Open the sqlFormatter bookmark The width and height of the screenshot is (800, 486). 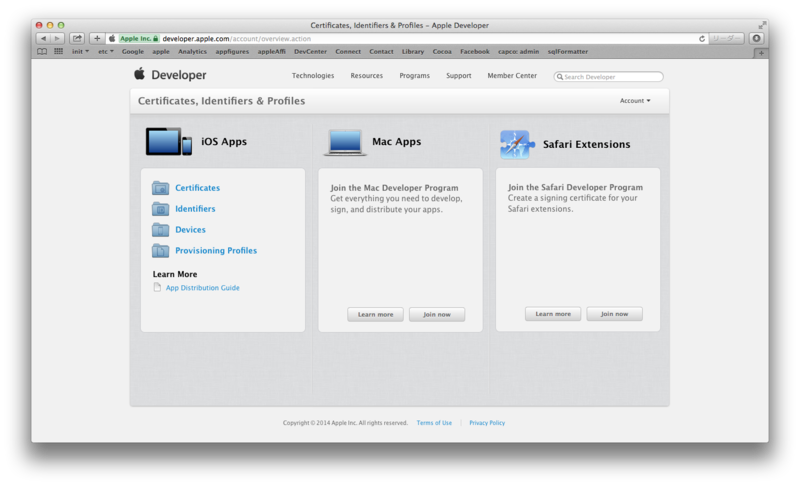pyautogui.click(x=568, y=52)
